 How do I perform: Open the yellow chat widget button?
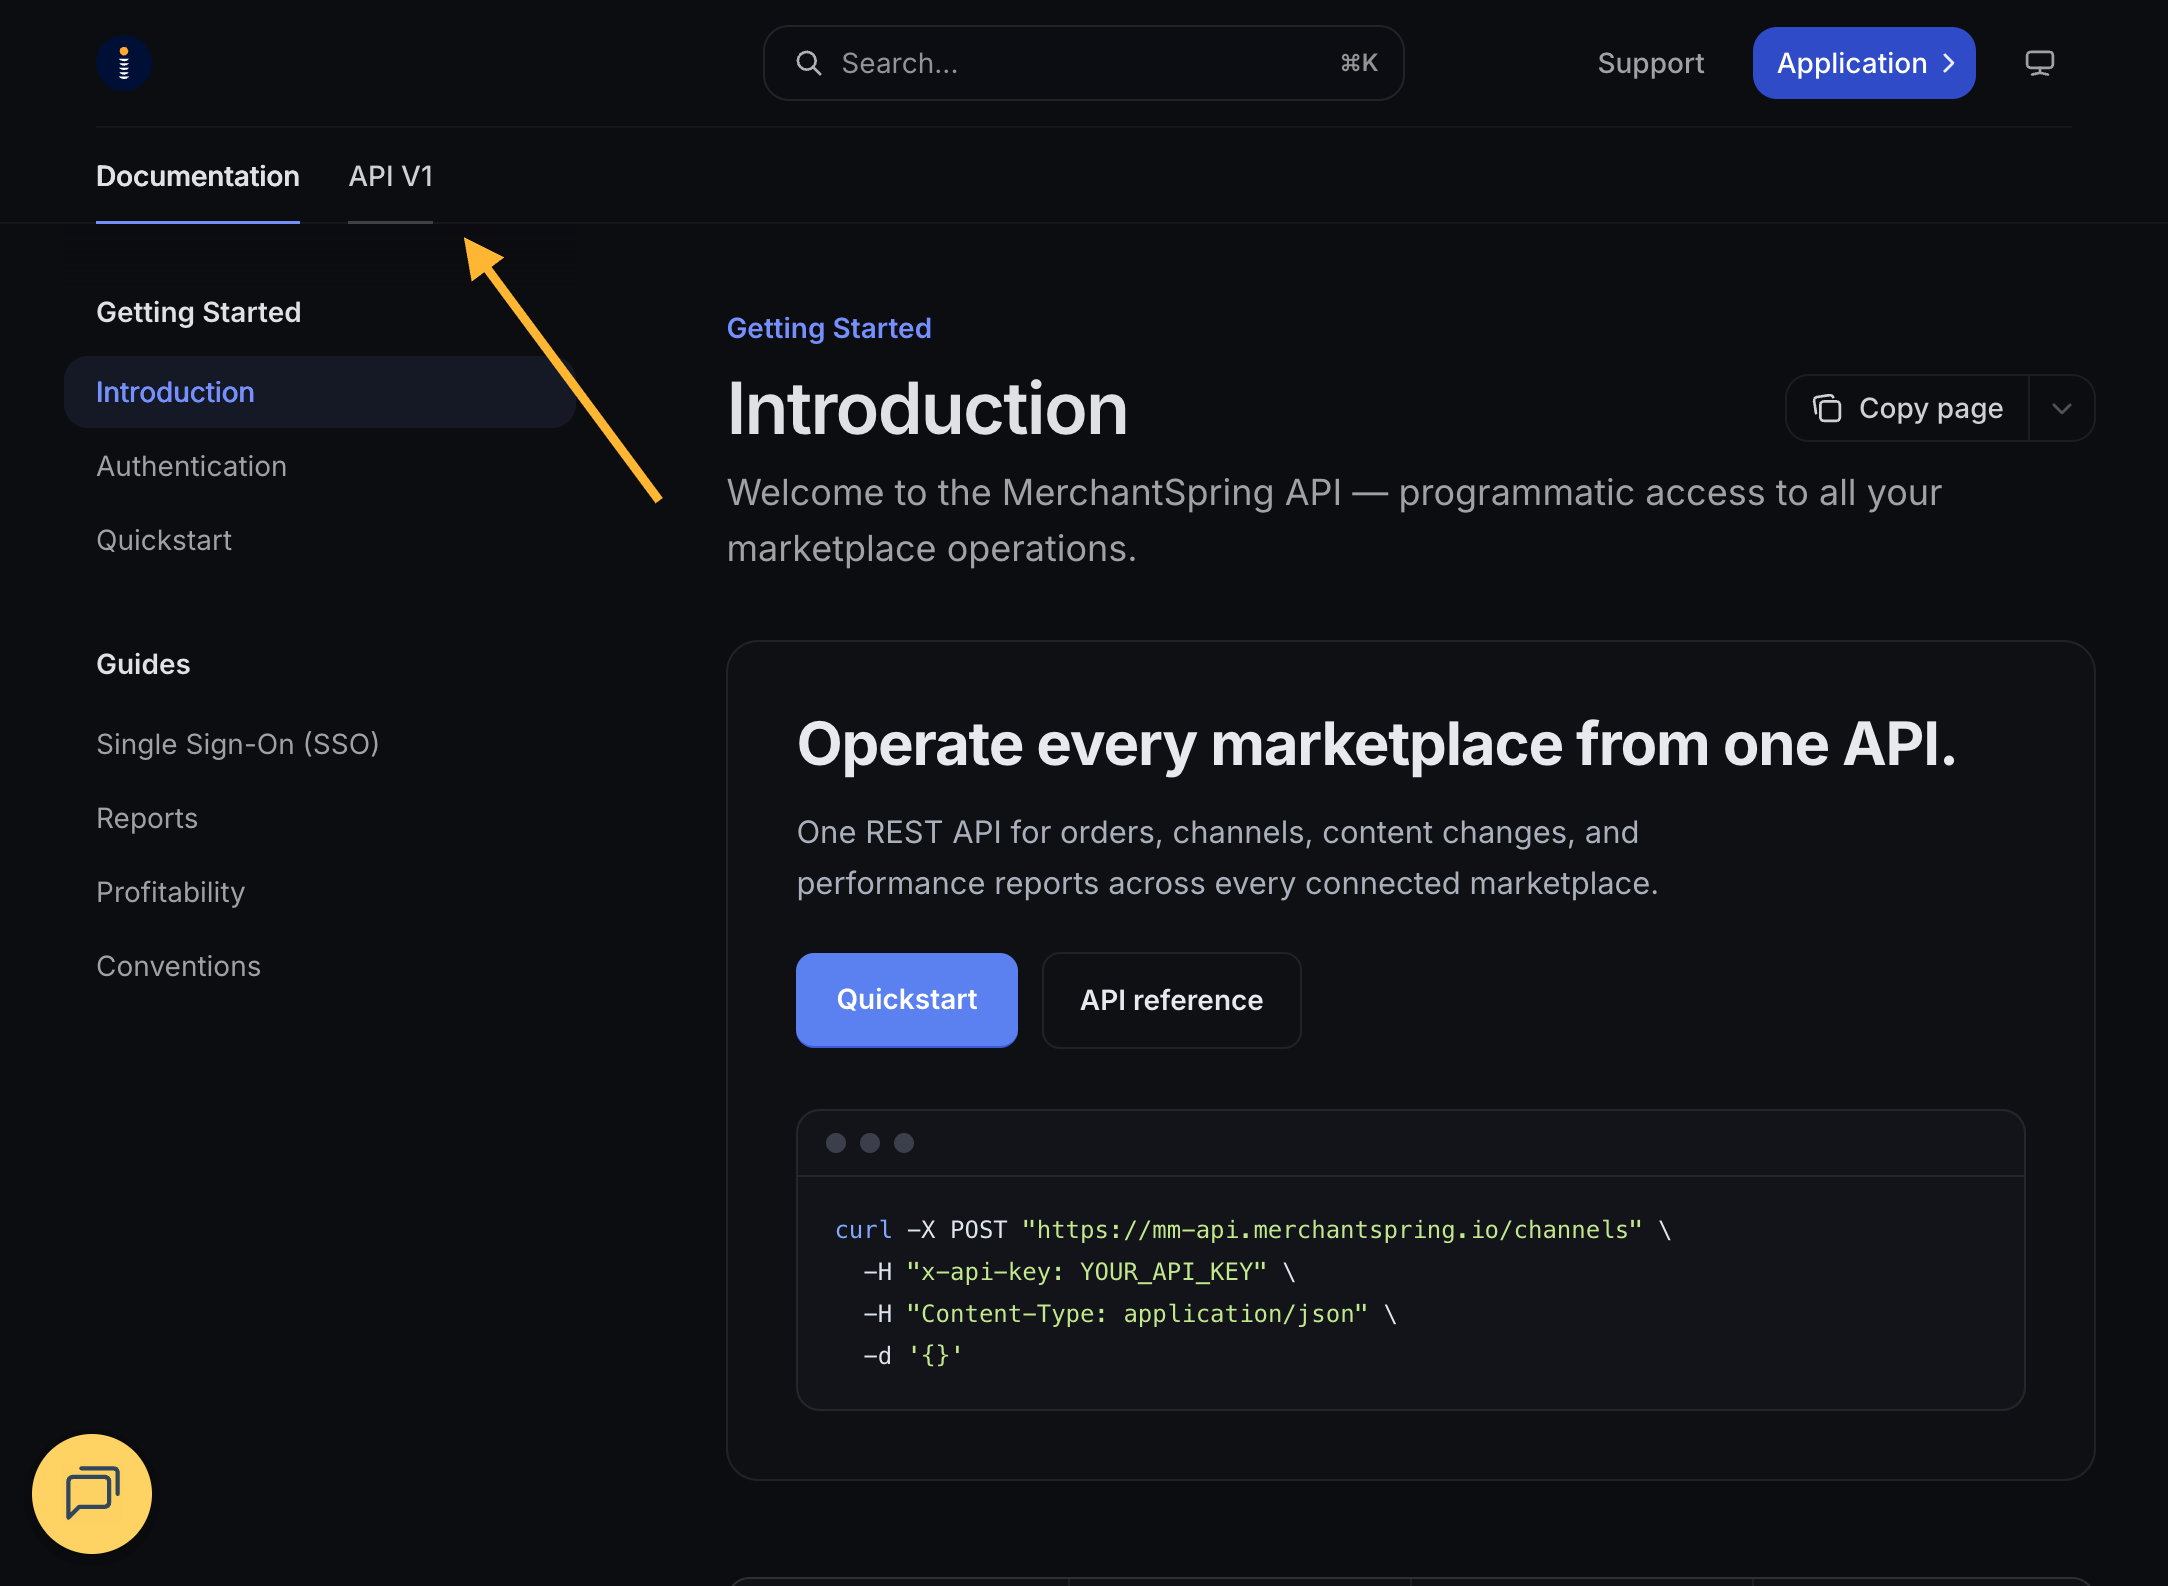coord(92,1493)
